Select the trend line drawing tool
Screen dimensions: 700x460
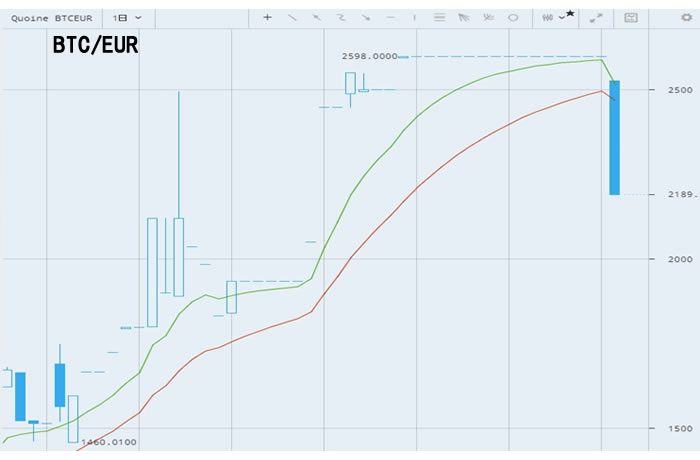(292, 17)
